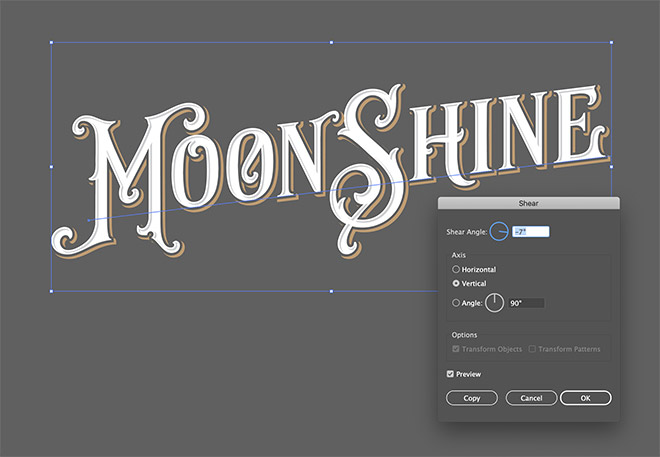The width and height of the screenshot is (660, 457).
Task: Click the bottom-center bounding box handle
Action: [331, 291]
